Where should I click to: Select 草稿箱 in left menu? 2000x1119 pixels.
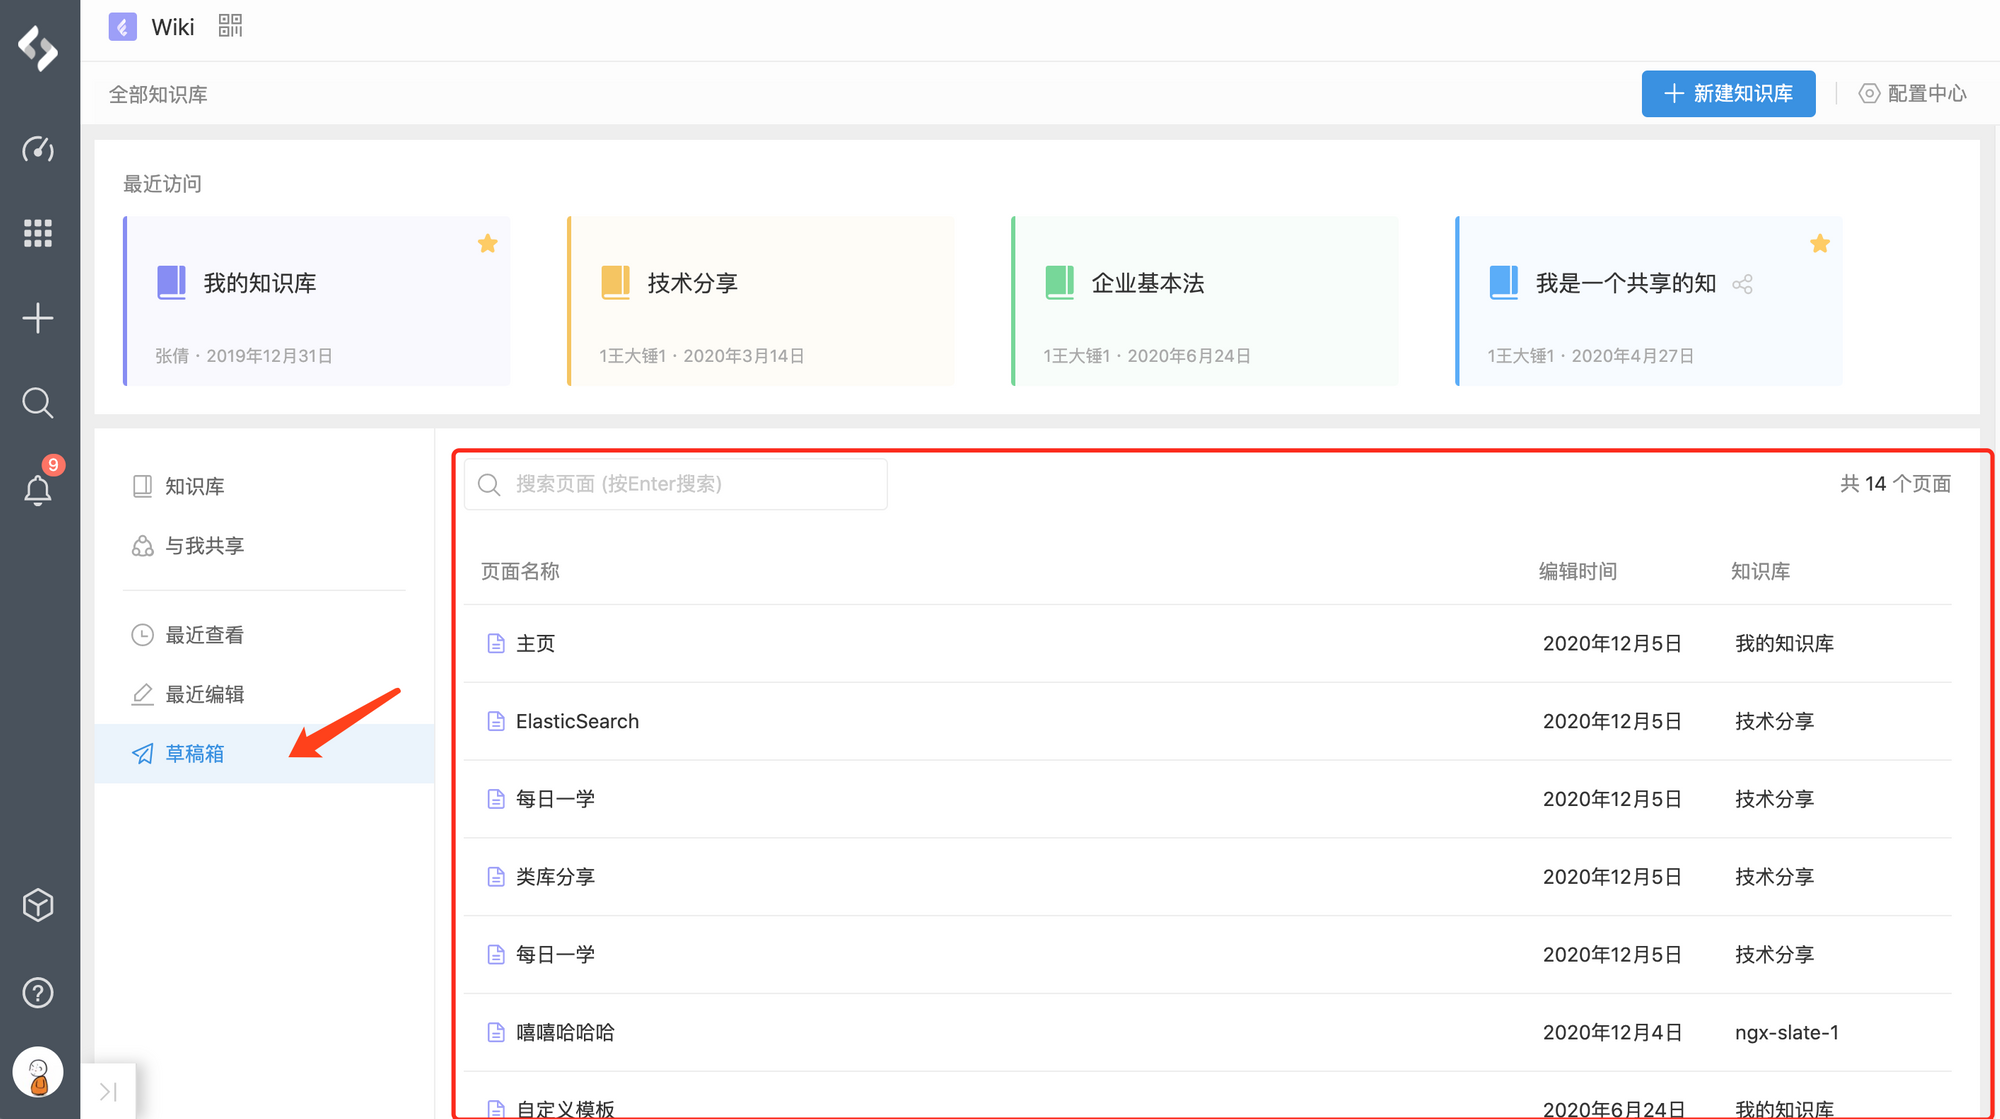[264, 753]
